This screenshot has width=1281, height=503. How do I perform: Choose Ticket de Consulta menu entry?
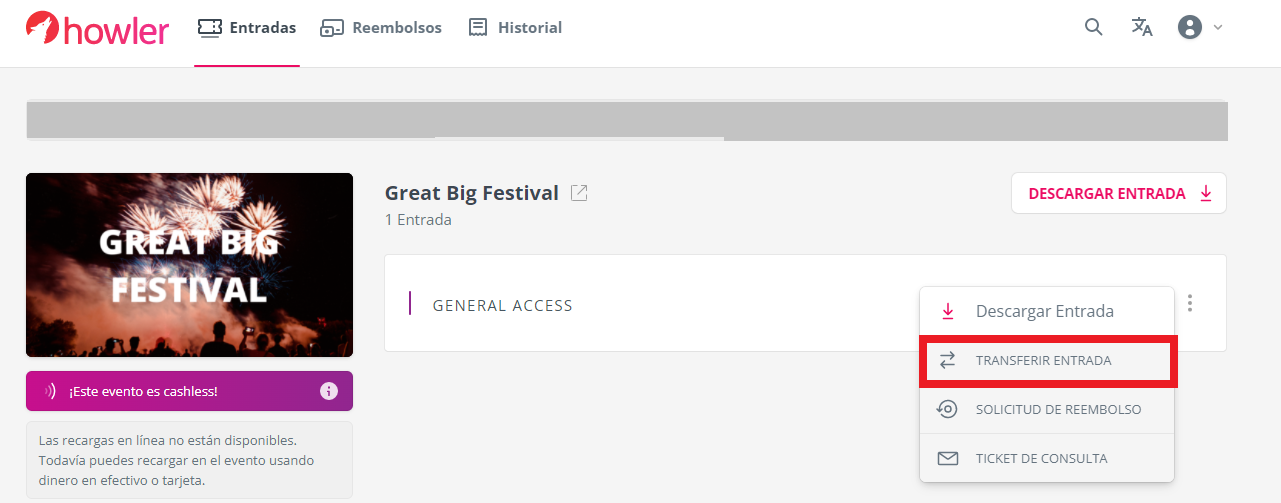coord(1047,458)
